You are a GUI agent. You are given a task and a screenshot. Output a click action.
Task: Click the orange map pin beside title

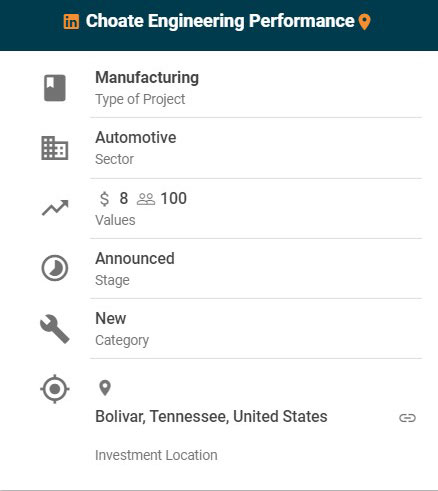coord(364,22)
